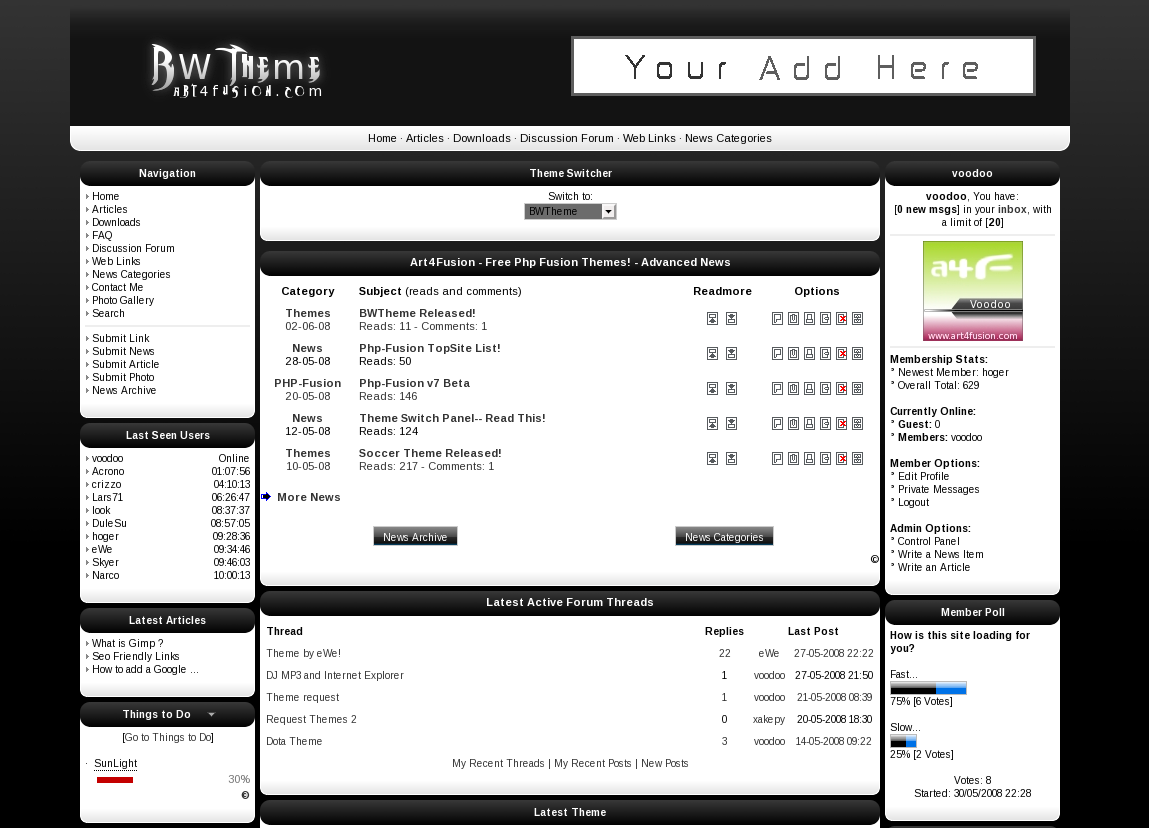Open Acrono in Last Seen Users

pos(108,471)
